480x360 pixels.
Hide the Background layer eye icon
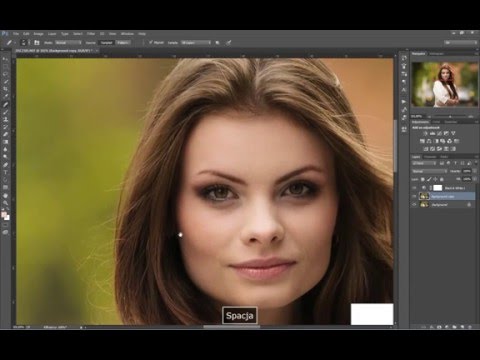414,205
